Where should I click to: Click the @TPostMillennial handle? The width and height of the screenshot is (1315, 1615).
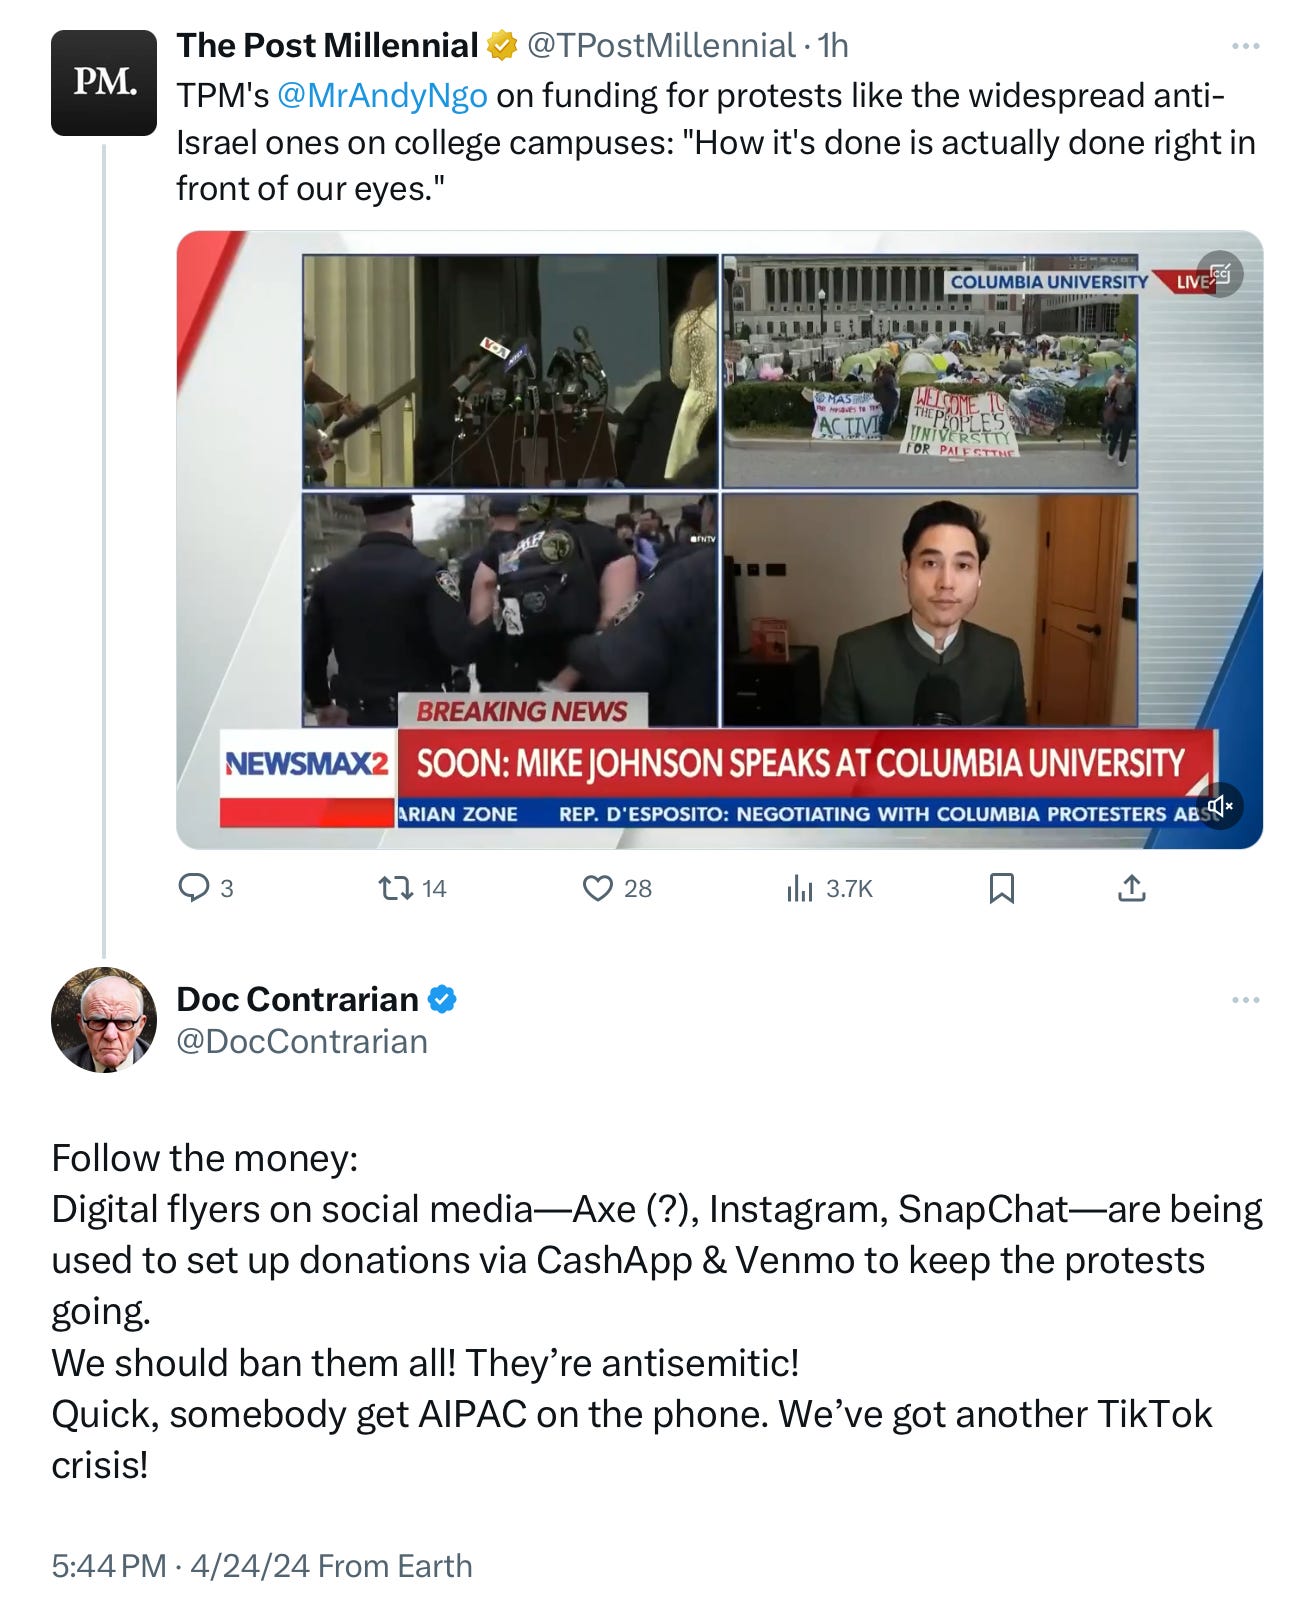[661, 45]
